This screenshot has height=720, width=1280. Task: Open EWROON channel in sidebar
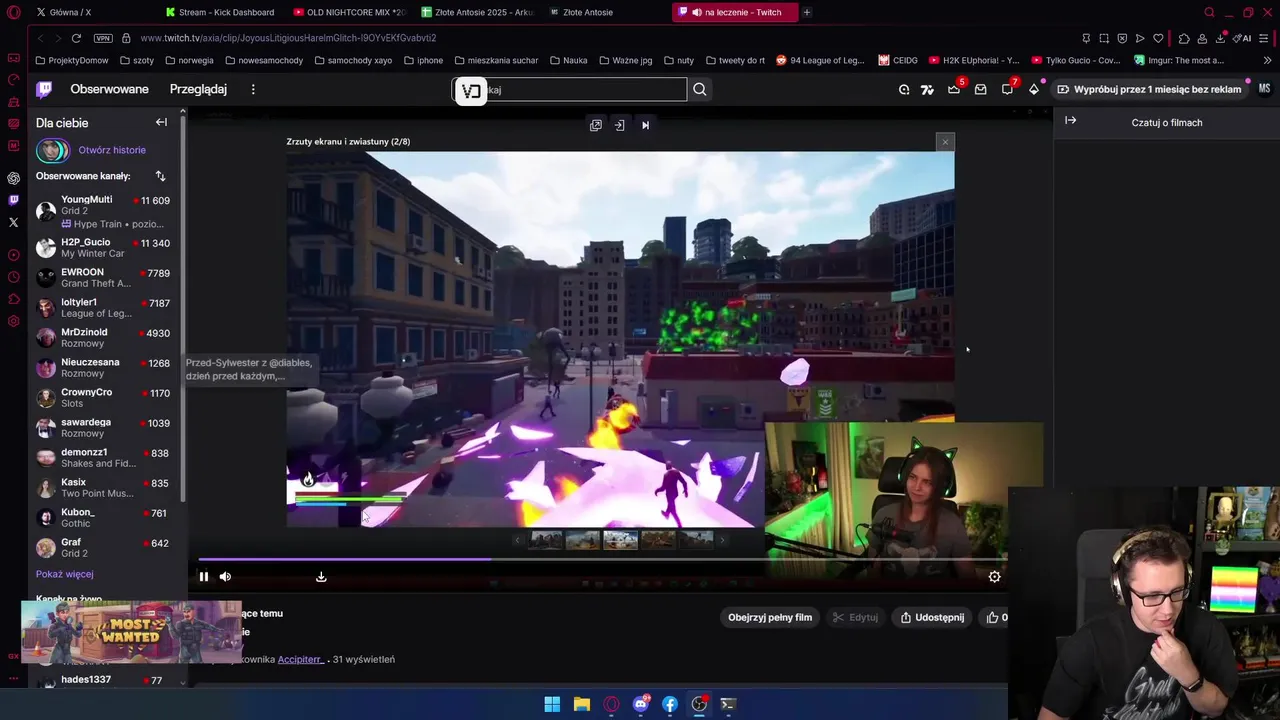[x=104, y=277]
